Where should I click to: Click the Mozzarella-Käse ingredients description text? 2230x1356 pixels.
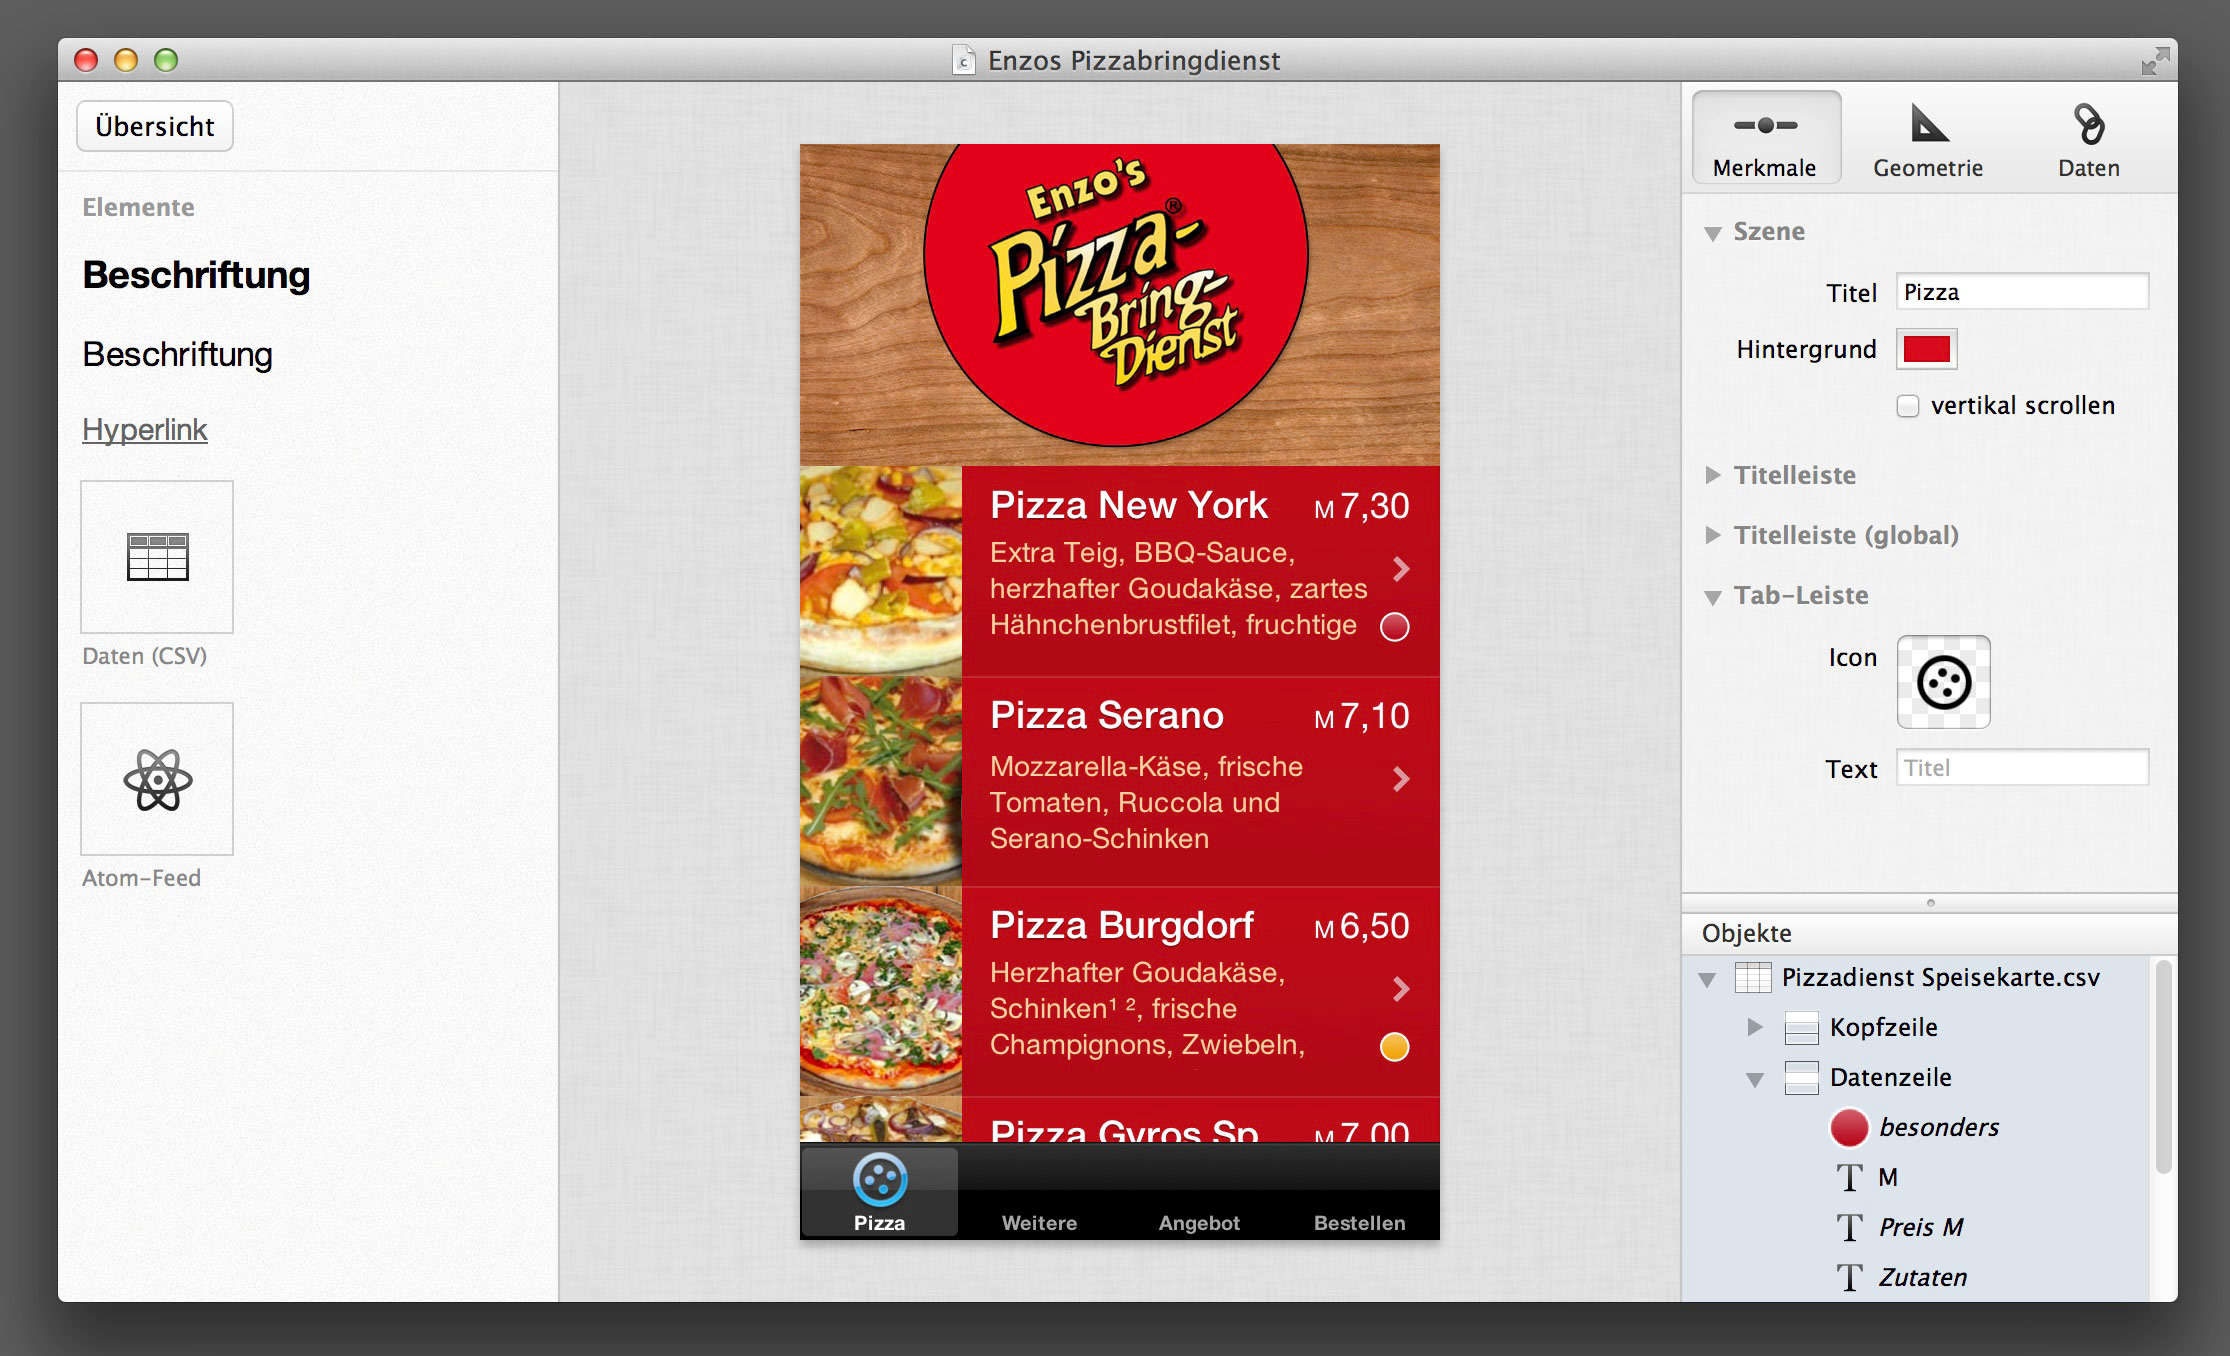click(1147, 803)
